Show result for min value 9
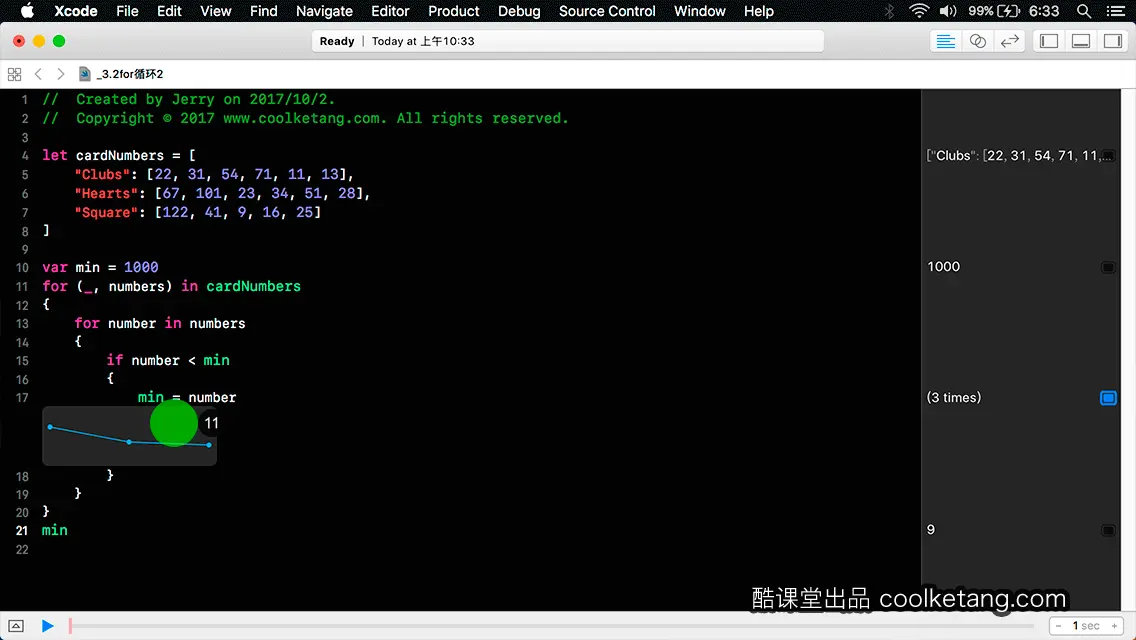Image resolution: width=1136 pixels, height=640 pixels. pyautogui.click(x=1108, y=531)
